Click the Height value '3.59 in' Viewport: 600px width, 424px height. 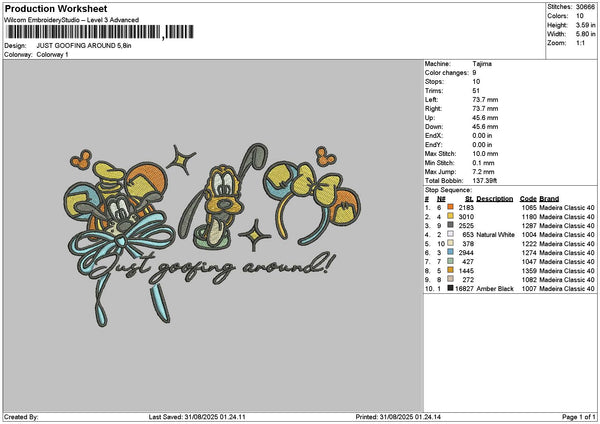point(585,25)
